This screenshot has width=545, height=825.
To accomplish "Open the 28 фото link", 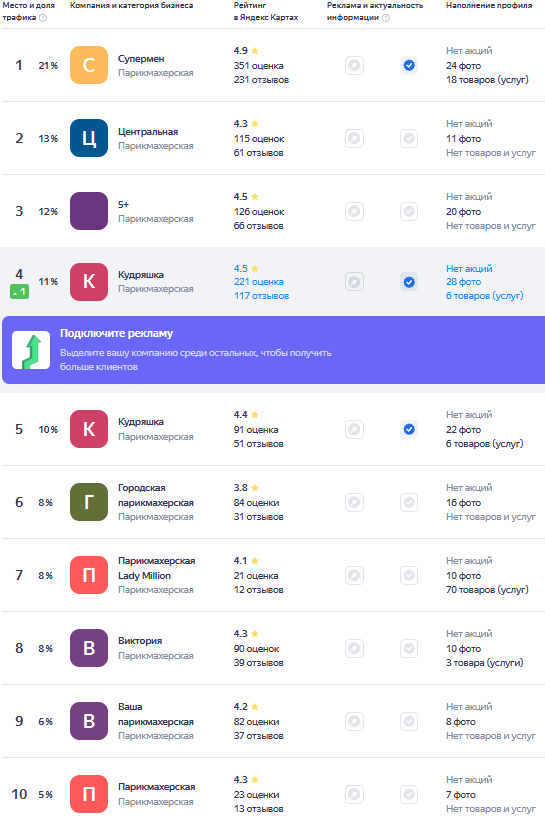I will [x=463, y=282].
